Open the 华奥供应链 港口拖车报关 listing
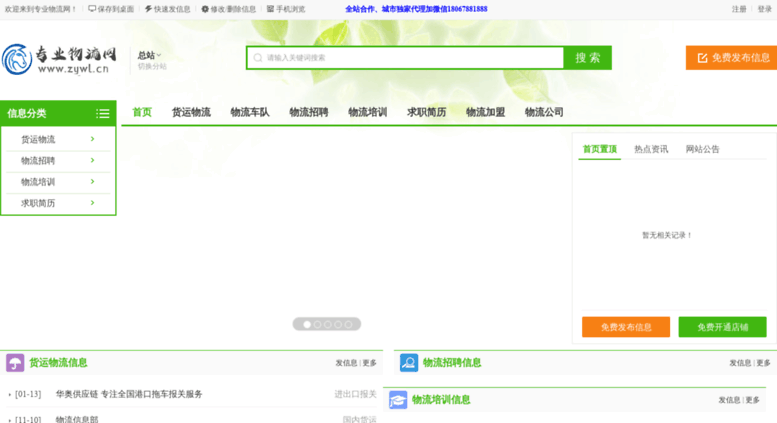 pos(129,394)
